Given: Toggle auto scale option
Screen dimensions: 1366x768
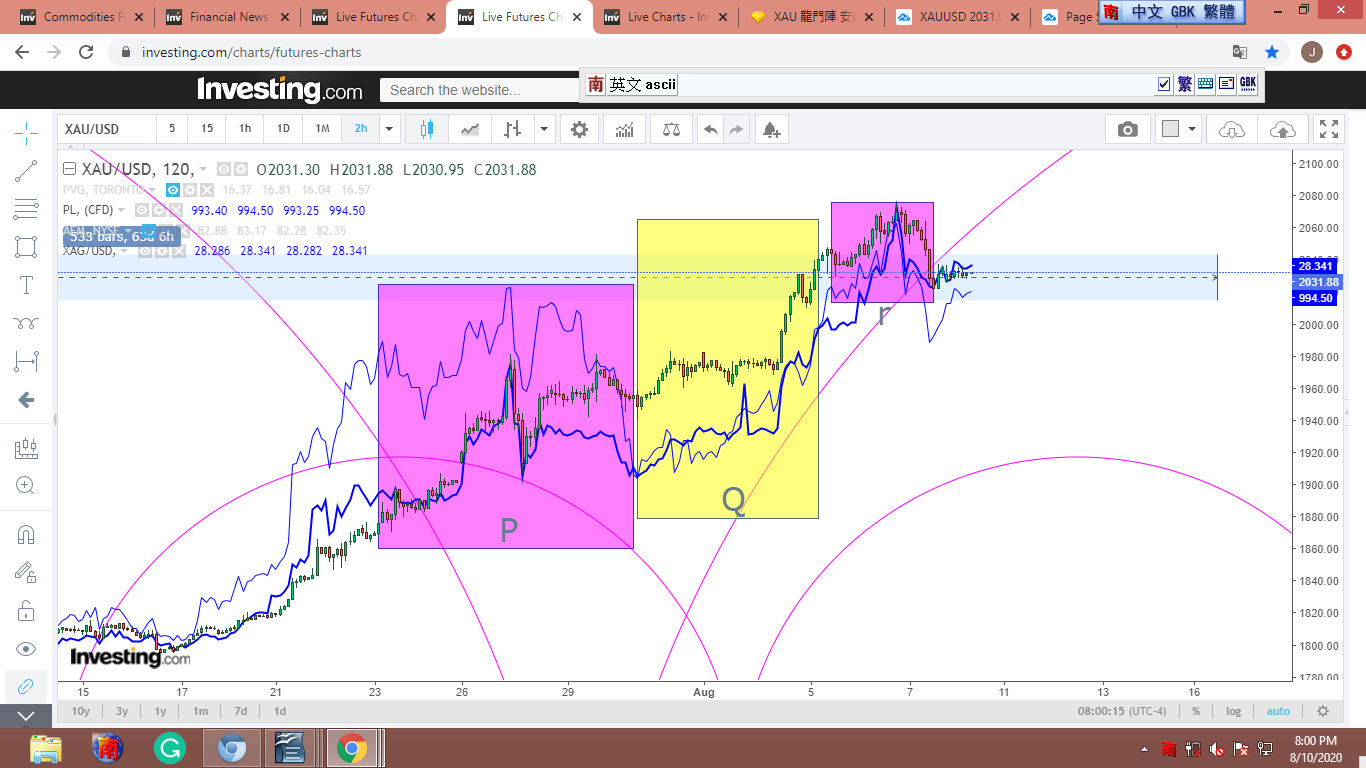Looking at the screenshot, I should 1278,711.
